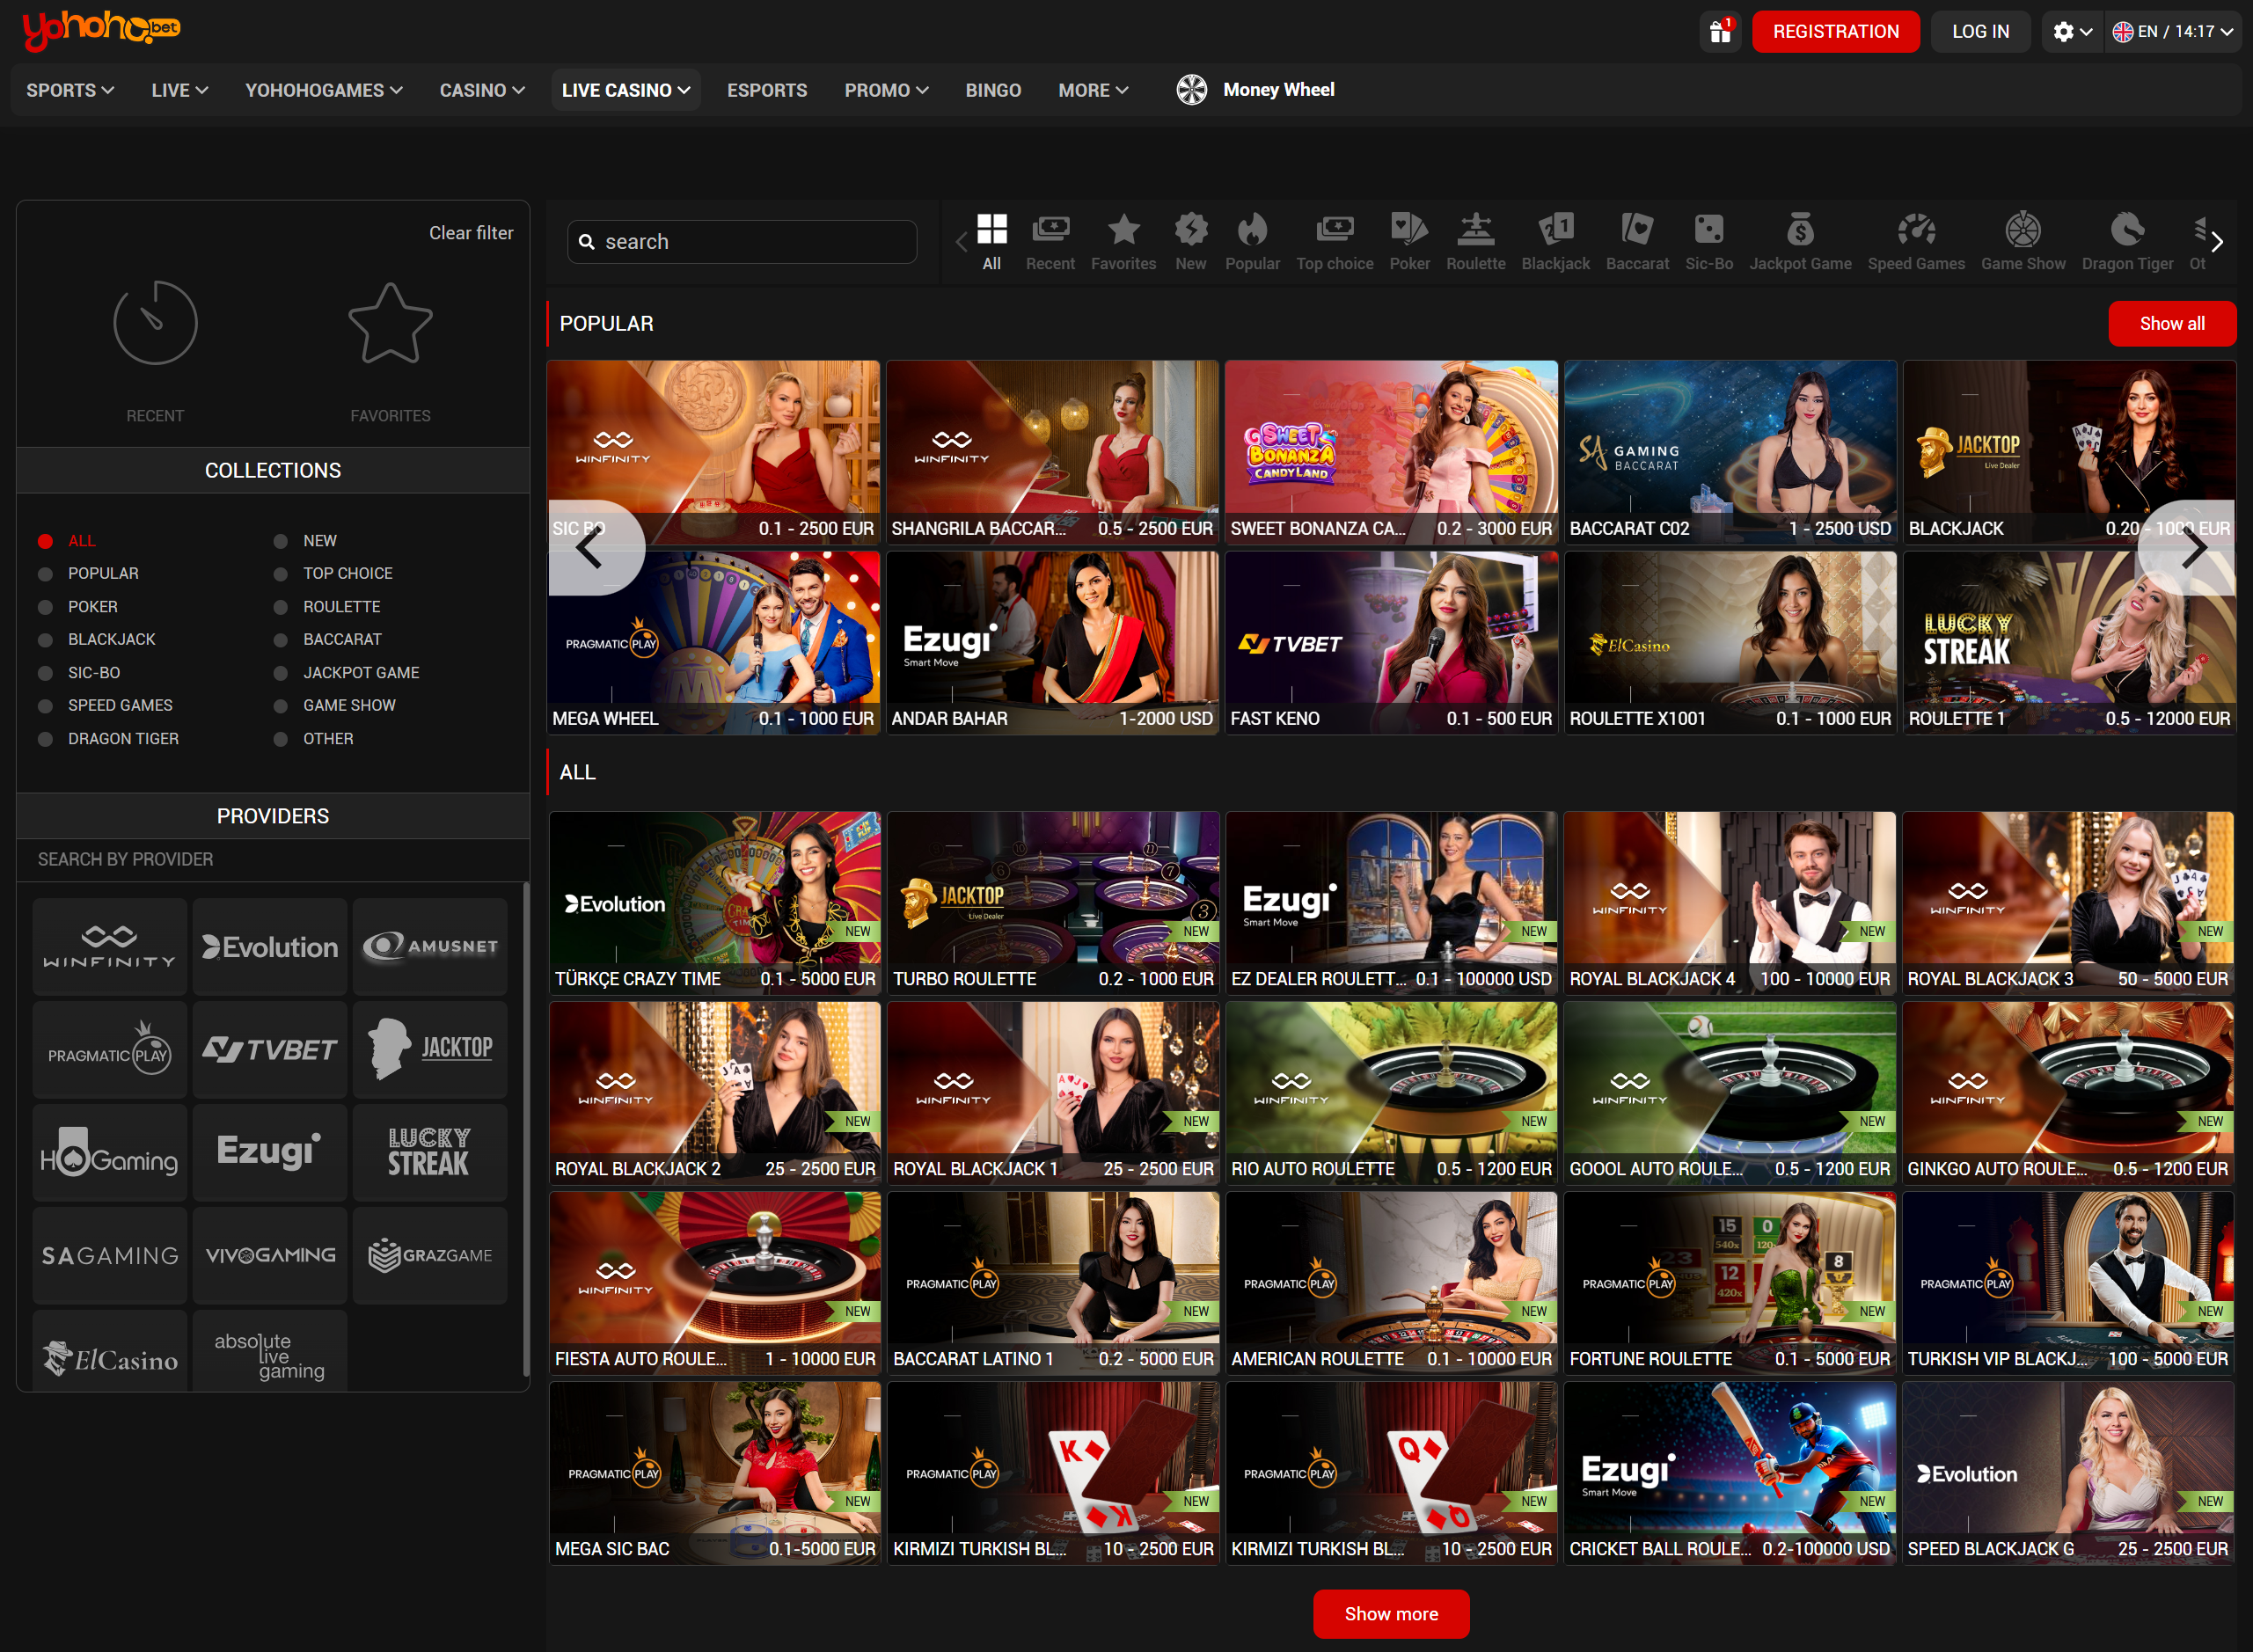Go to the ESPORTS menu item

point(766,90)
